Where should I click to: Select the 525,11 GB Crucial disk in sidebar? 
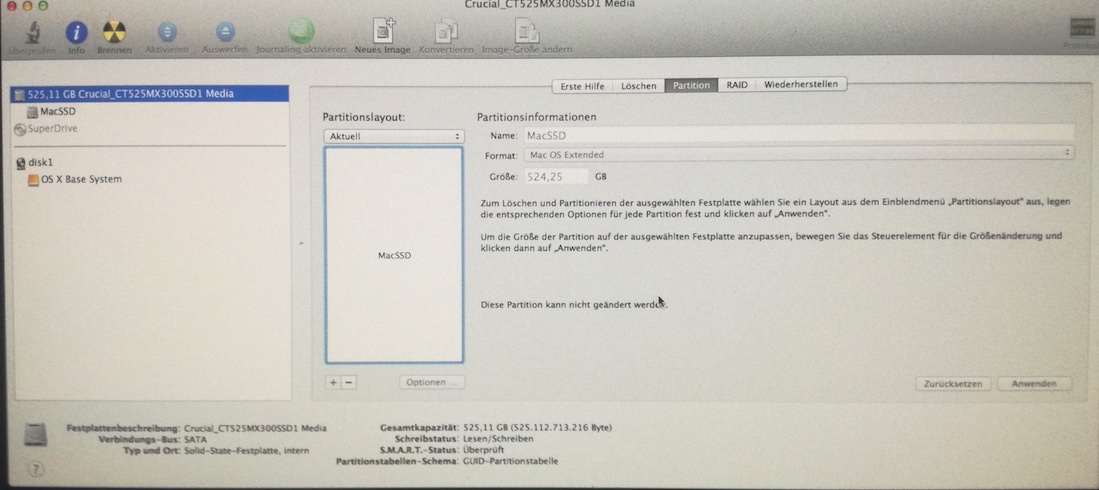[x=150, y=94]
